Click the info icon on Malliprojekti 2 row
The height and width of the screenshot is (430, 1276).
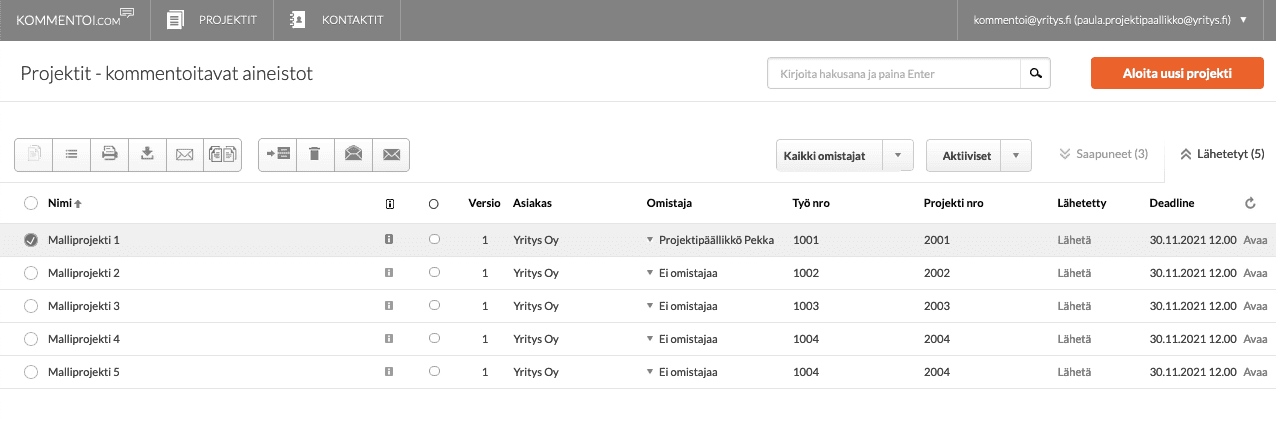coord(389,273)
